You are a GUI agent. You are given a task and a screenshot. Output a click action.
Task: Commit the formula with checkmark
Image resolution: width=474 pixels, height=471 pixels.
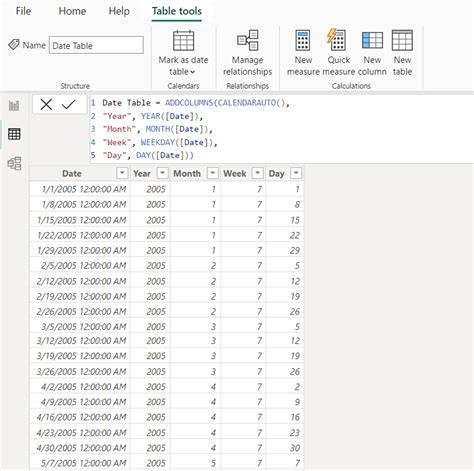[68, 105]
